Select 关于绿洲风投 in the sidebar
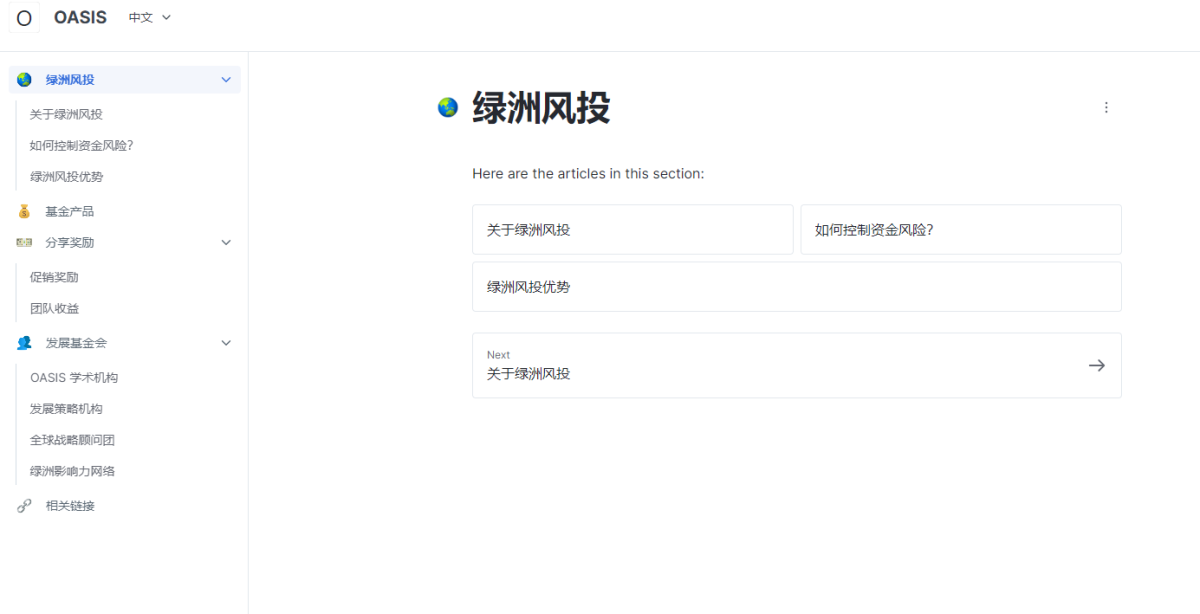1200x614 pixels. click(x=66, y=114)
